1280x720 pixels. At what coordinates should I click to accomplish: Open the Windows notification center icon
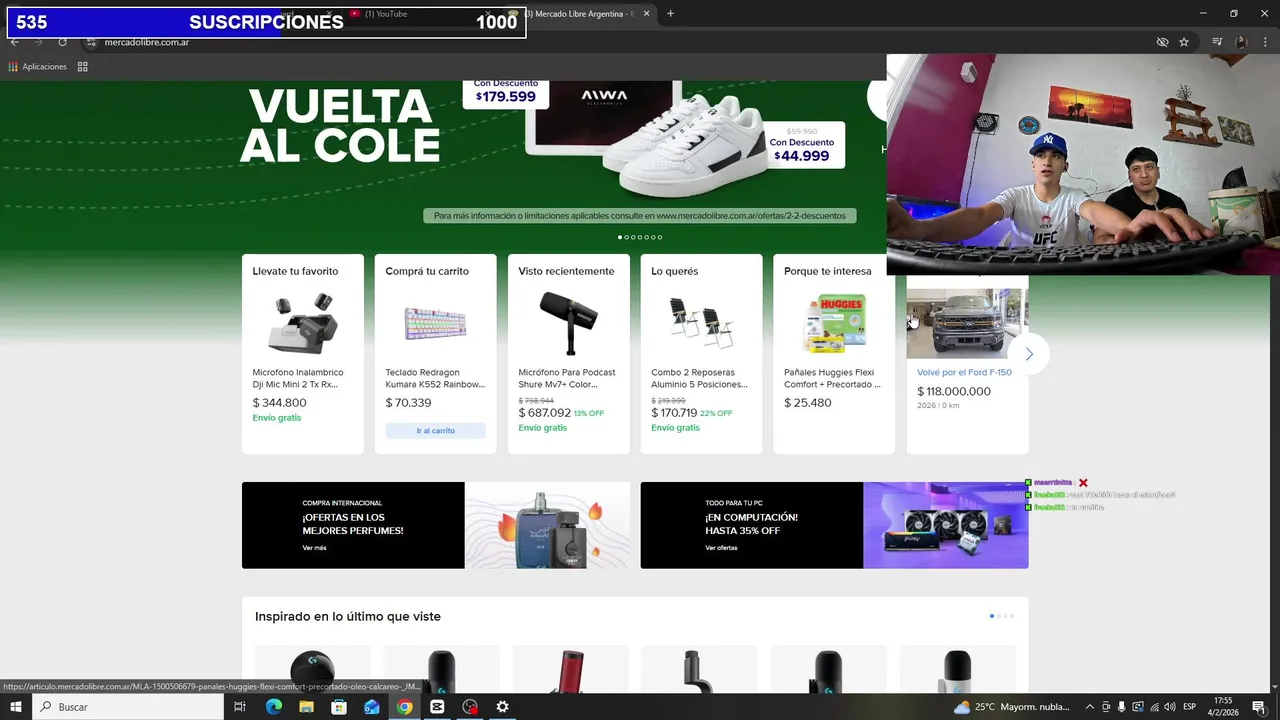1259,707
